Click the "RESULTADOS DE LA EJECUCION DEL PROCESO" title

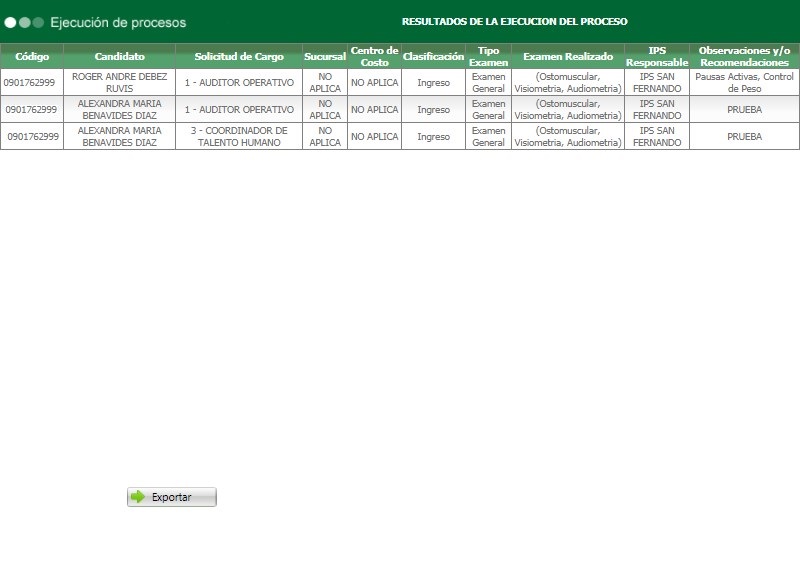point(515,18)
